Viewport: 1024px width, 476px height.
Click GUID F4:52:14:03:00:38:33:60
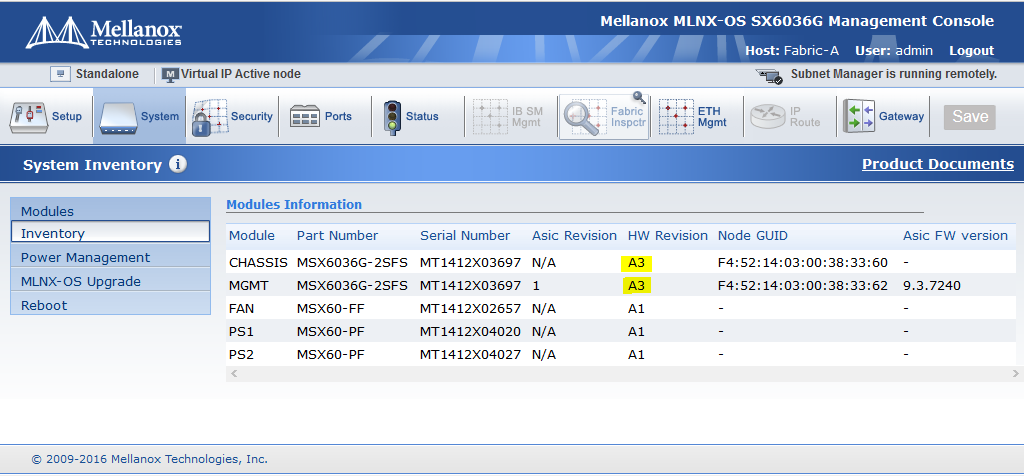(x=803, y=263)
